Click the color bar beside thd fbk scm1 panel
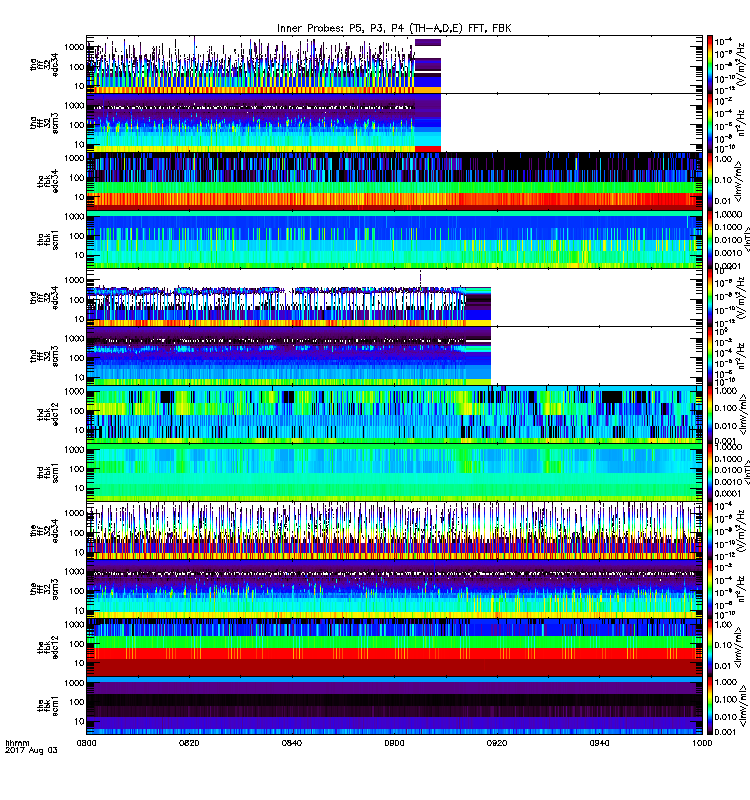The height and width of the screenshot is (800, 750). point(710,472)
